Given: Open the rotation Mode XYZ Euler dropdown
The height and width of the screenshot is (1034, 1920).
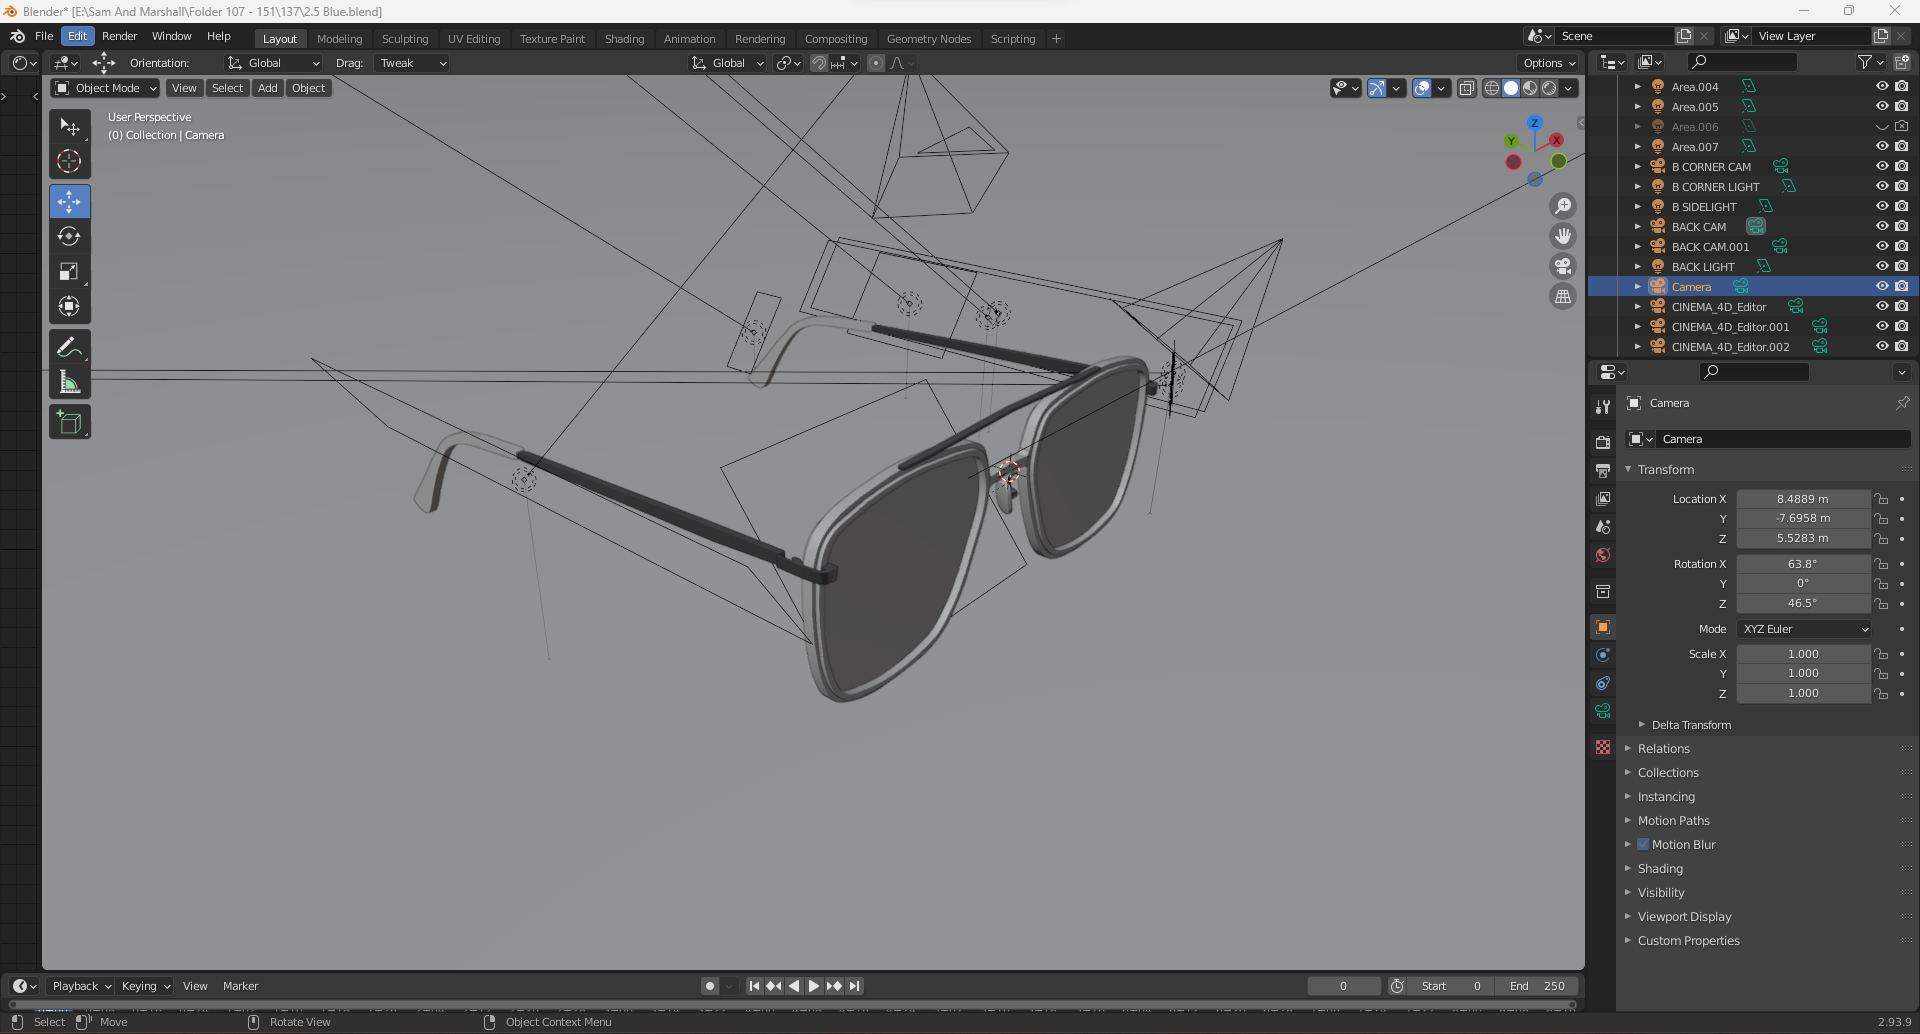Looking at the screenshot, I should click(x=1804, y=629).
